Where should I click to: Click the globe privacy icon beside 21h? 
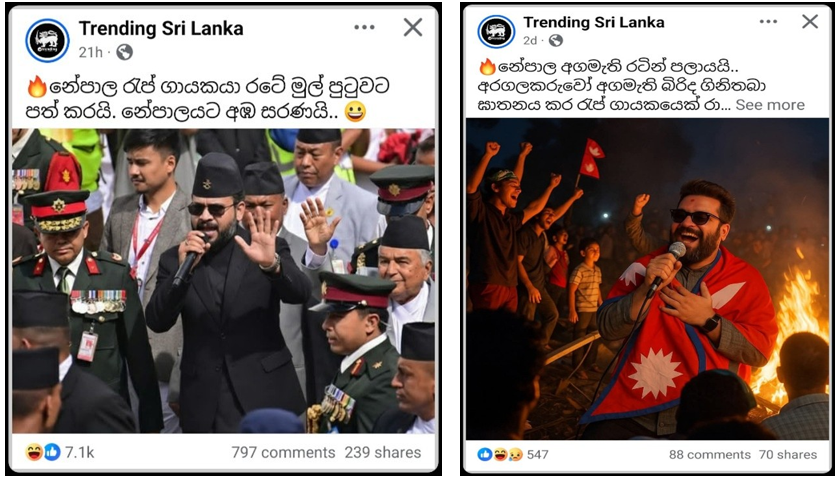124,52
